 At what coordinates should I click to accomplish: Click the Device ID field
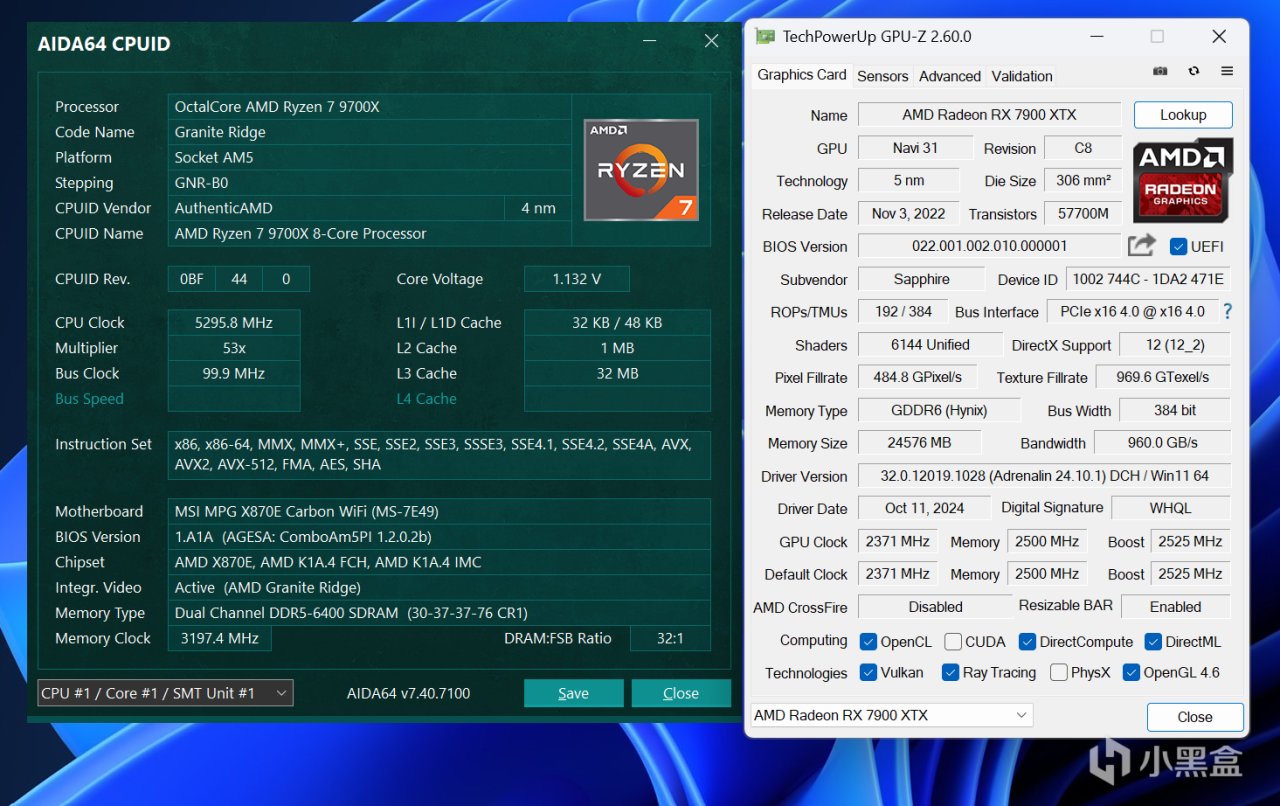pyautogui.click(x=1148, y=280)
